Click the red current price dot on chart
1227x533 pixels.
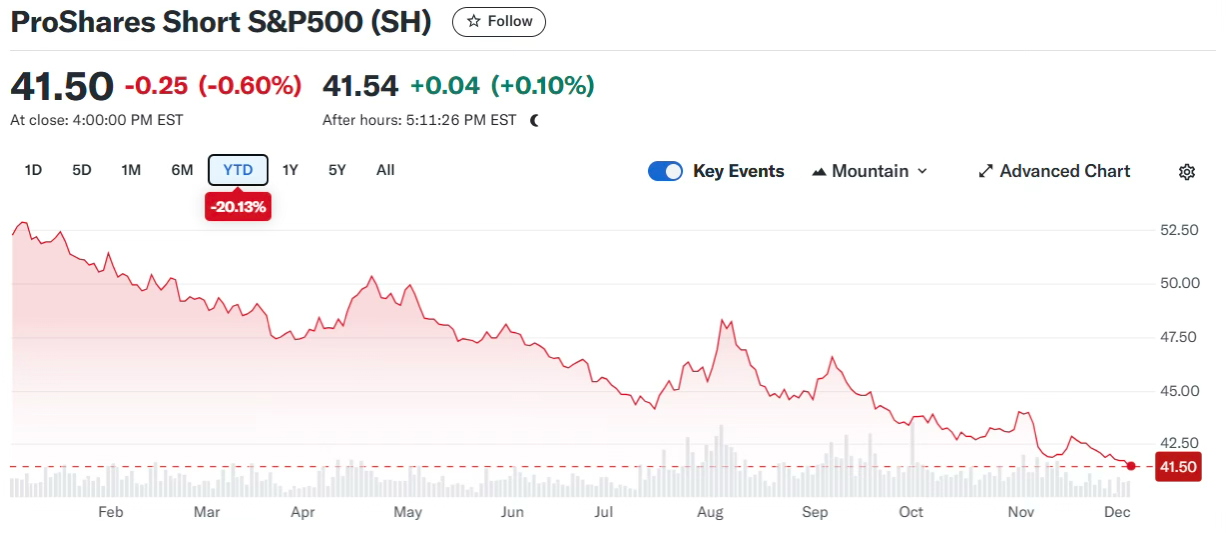1131,466
